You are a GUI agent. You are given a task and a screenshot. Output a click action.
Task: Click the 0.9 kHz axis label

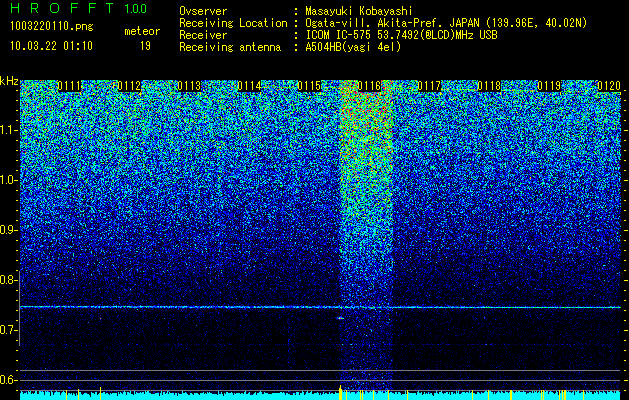[x=8, y=230]
